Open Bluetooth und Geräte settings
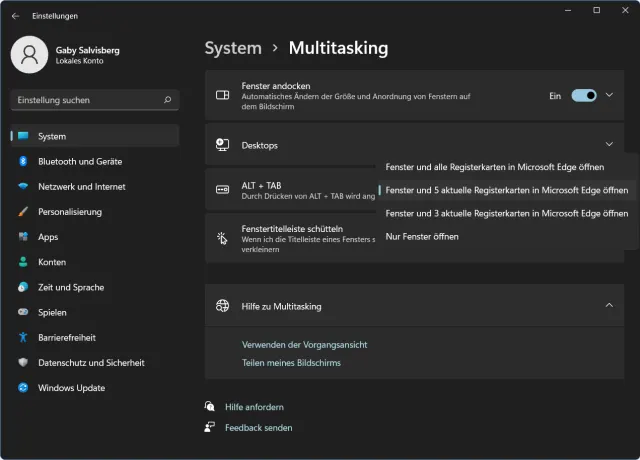 (x=80, y=161)
